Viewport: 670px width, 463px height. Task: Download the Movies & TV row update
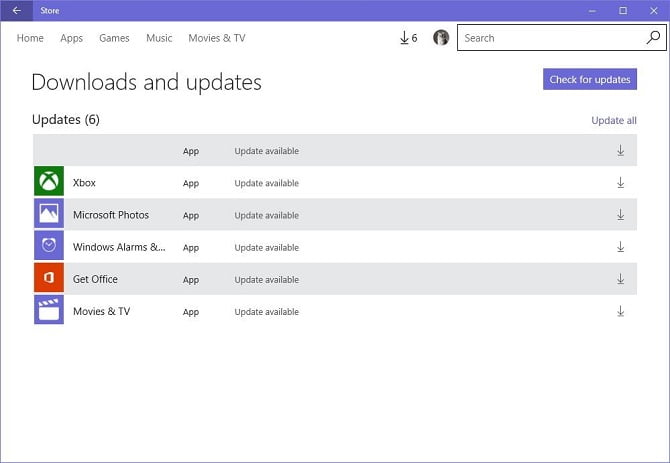click(620, 311)
